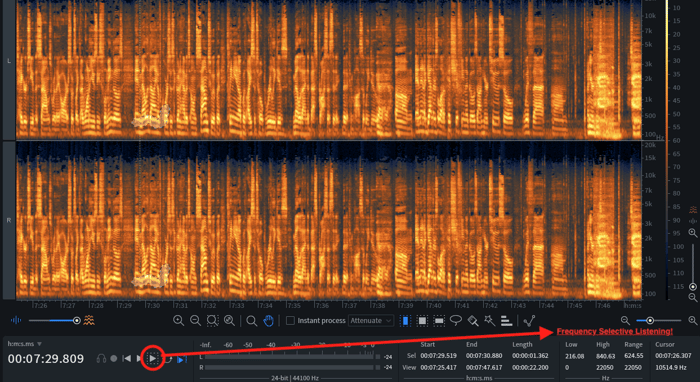The height and width of the screenshot is (382, 700).
Task: Zoom out fully to whole file
Action: tap(229, 320)
